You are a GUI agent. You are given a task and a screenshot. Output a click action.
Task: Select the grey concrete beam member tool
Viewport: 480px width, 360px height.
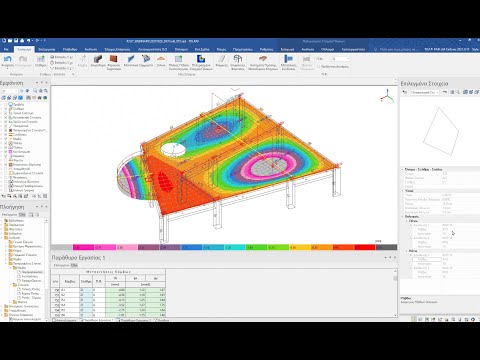tap(98, 61)
